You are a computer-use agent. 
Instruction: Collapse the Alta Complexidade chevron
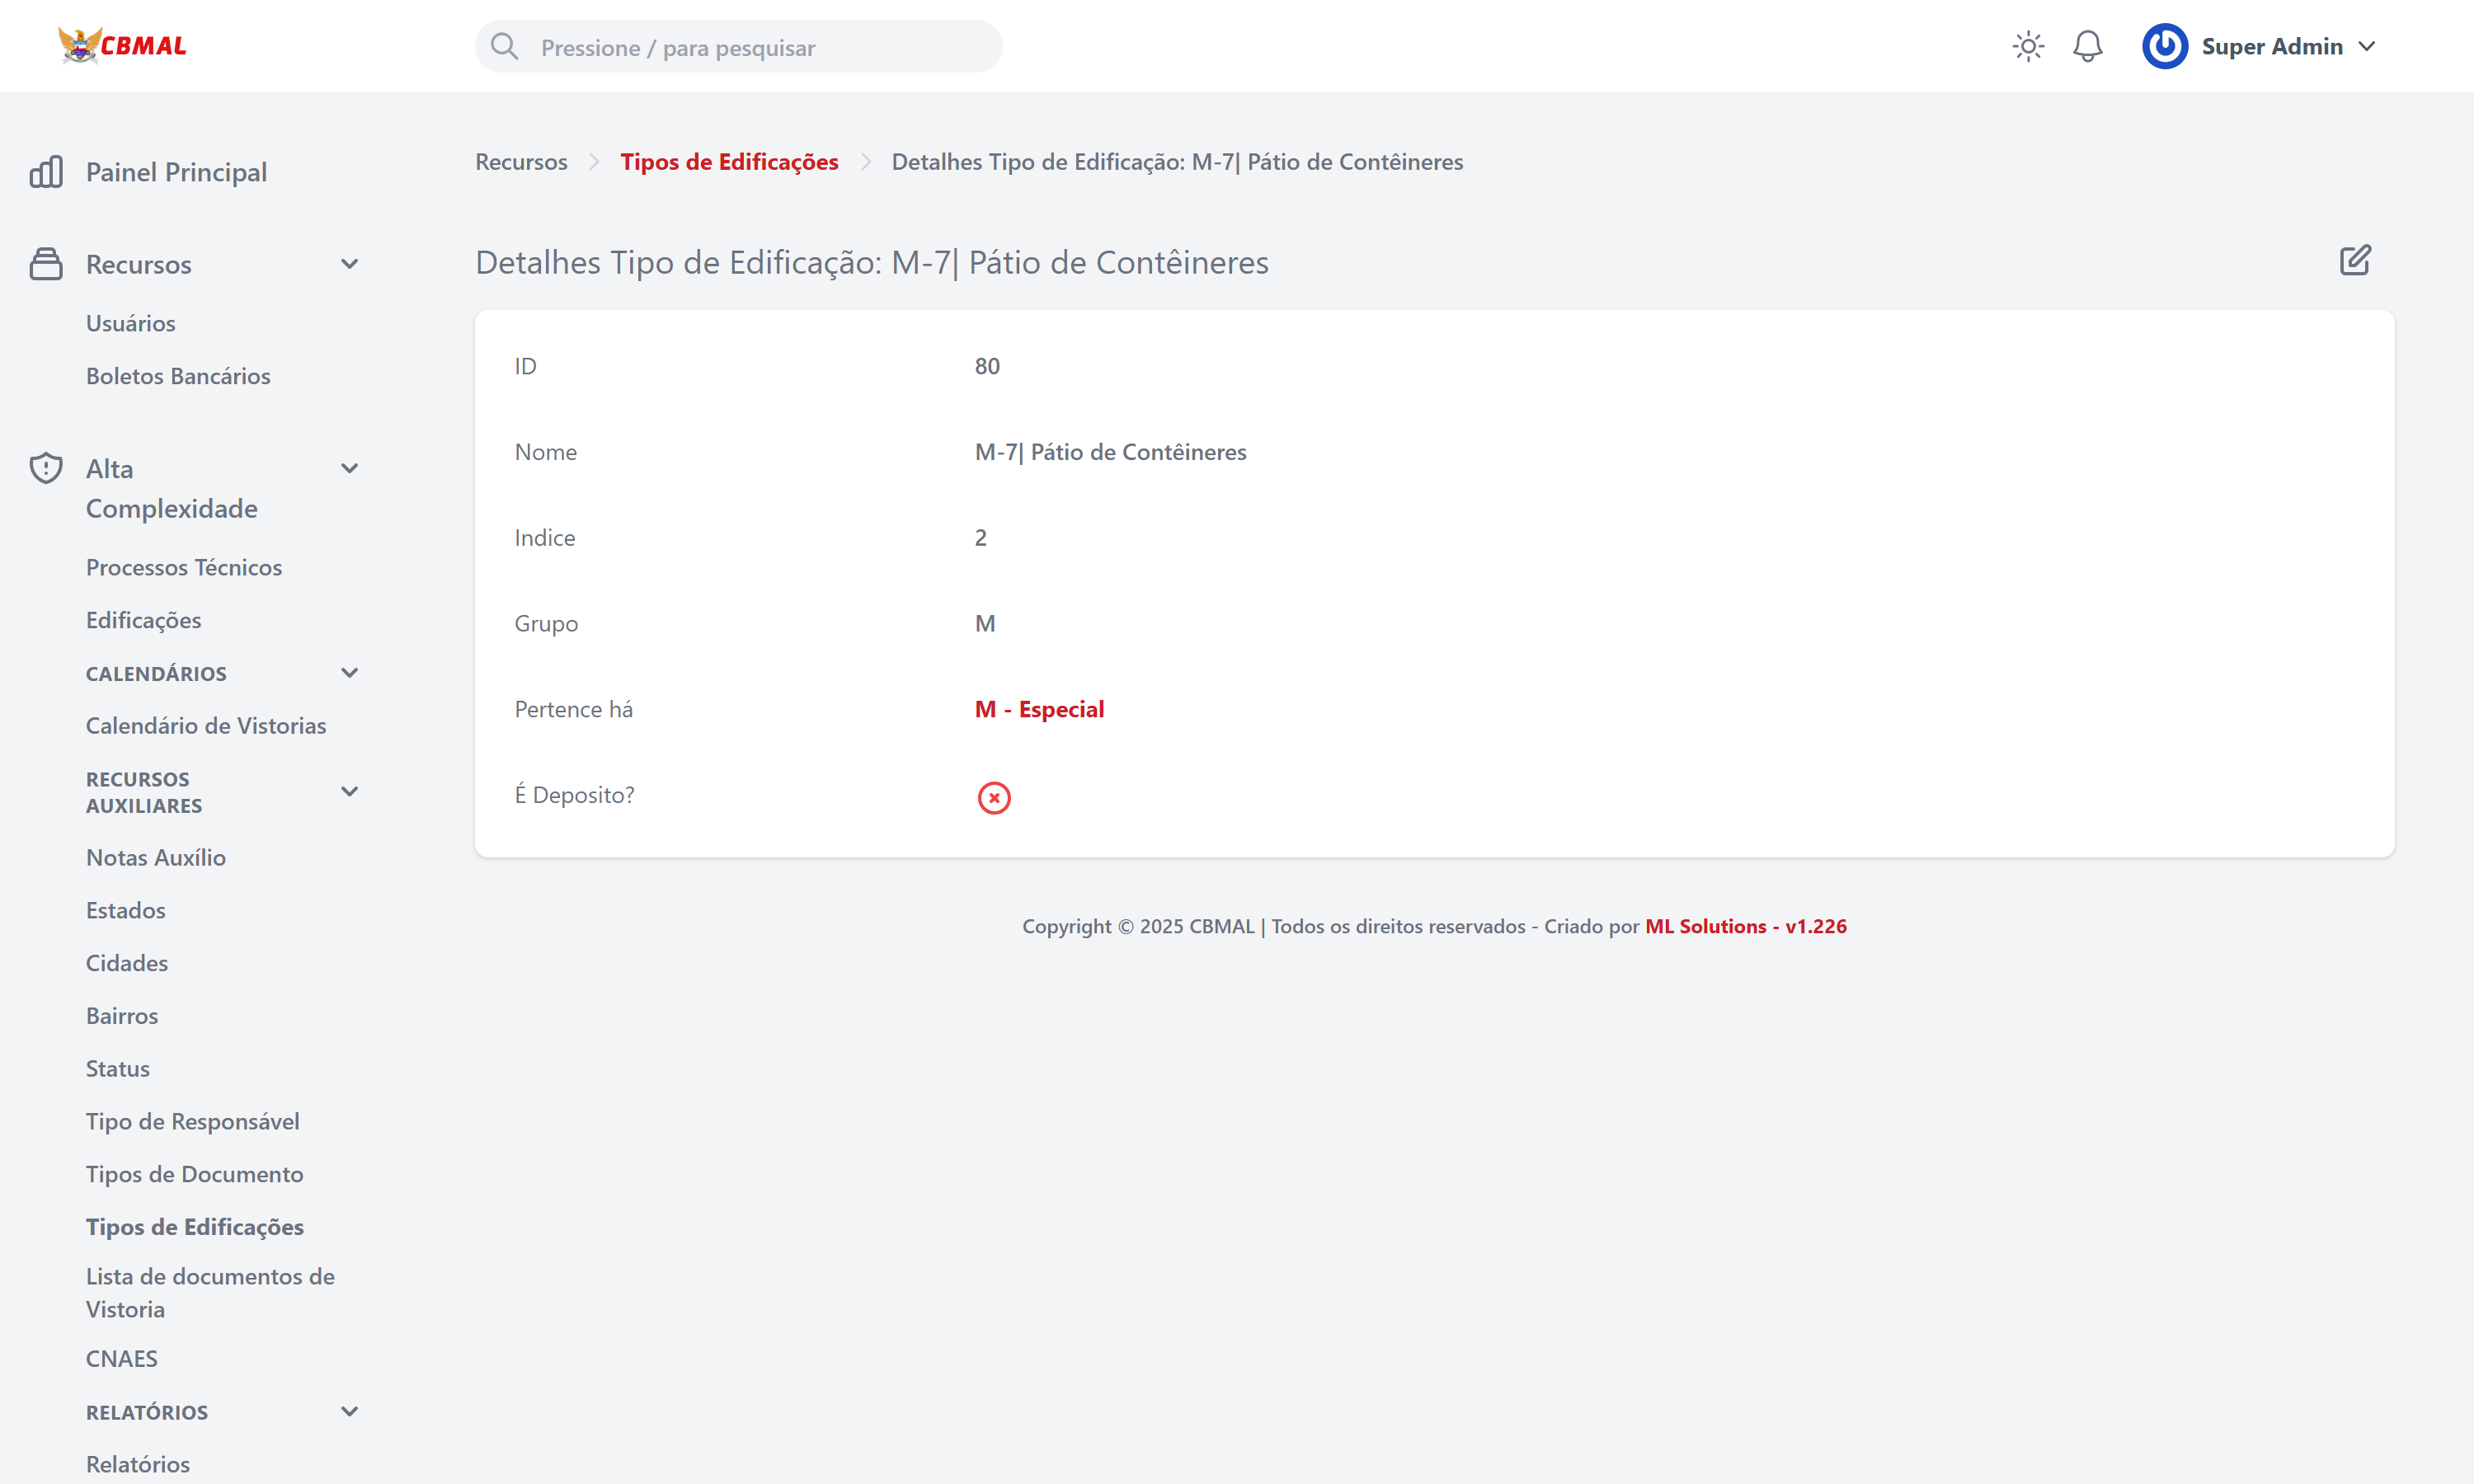(x=349, y=468)
